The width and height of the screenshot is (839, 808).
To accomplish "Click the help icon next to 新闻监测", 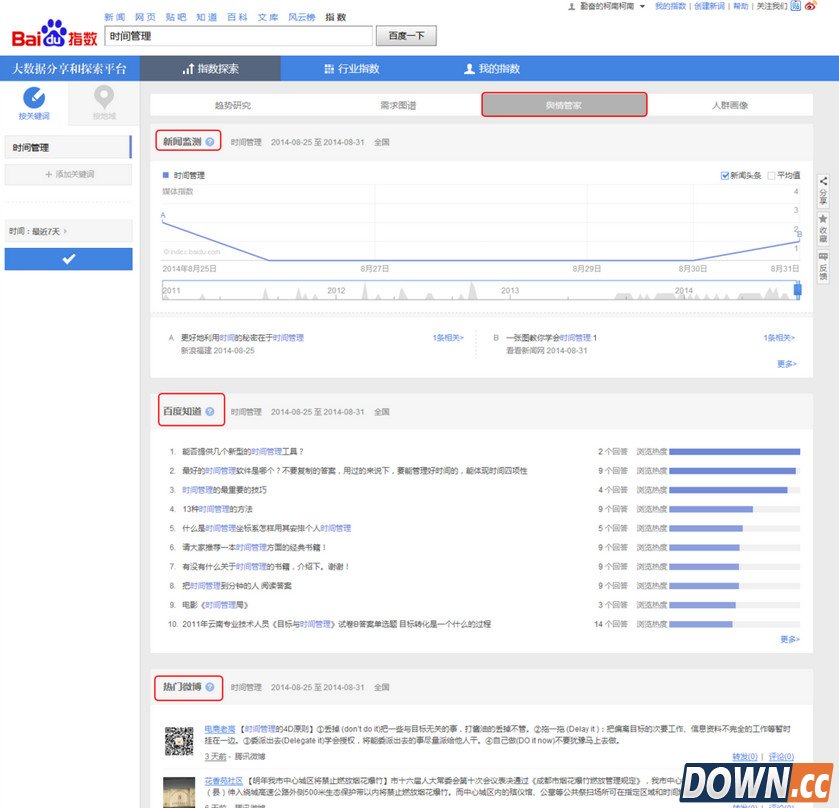I will pos(212,141).
